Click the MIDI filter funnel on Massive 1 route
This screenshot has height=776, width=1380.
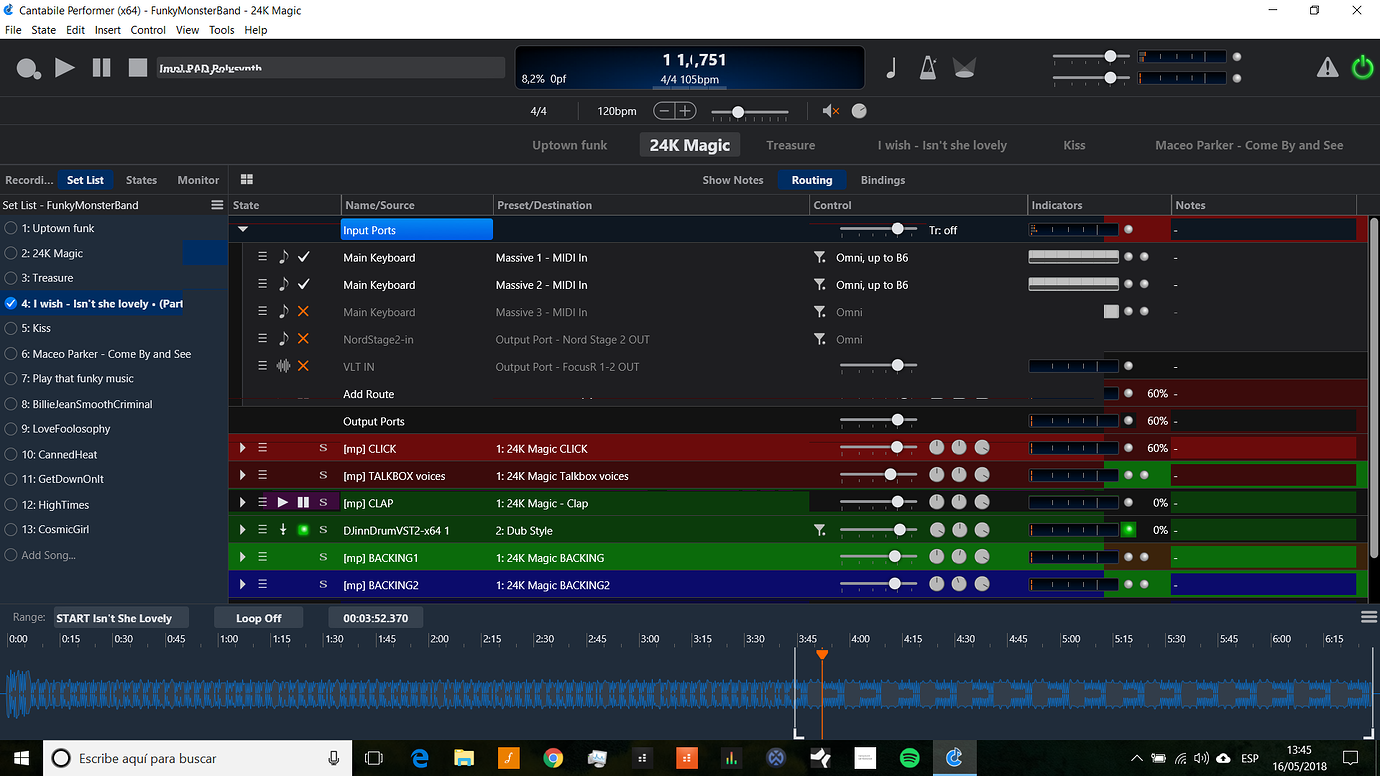coord(819,257)
